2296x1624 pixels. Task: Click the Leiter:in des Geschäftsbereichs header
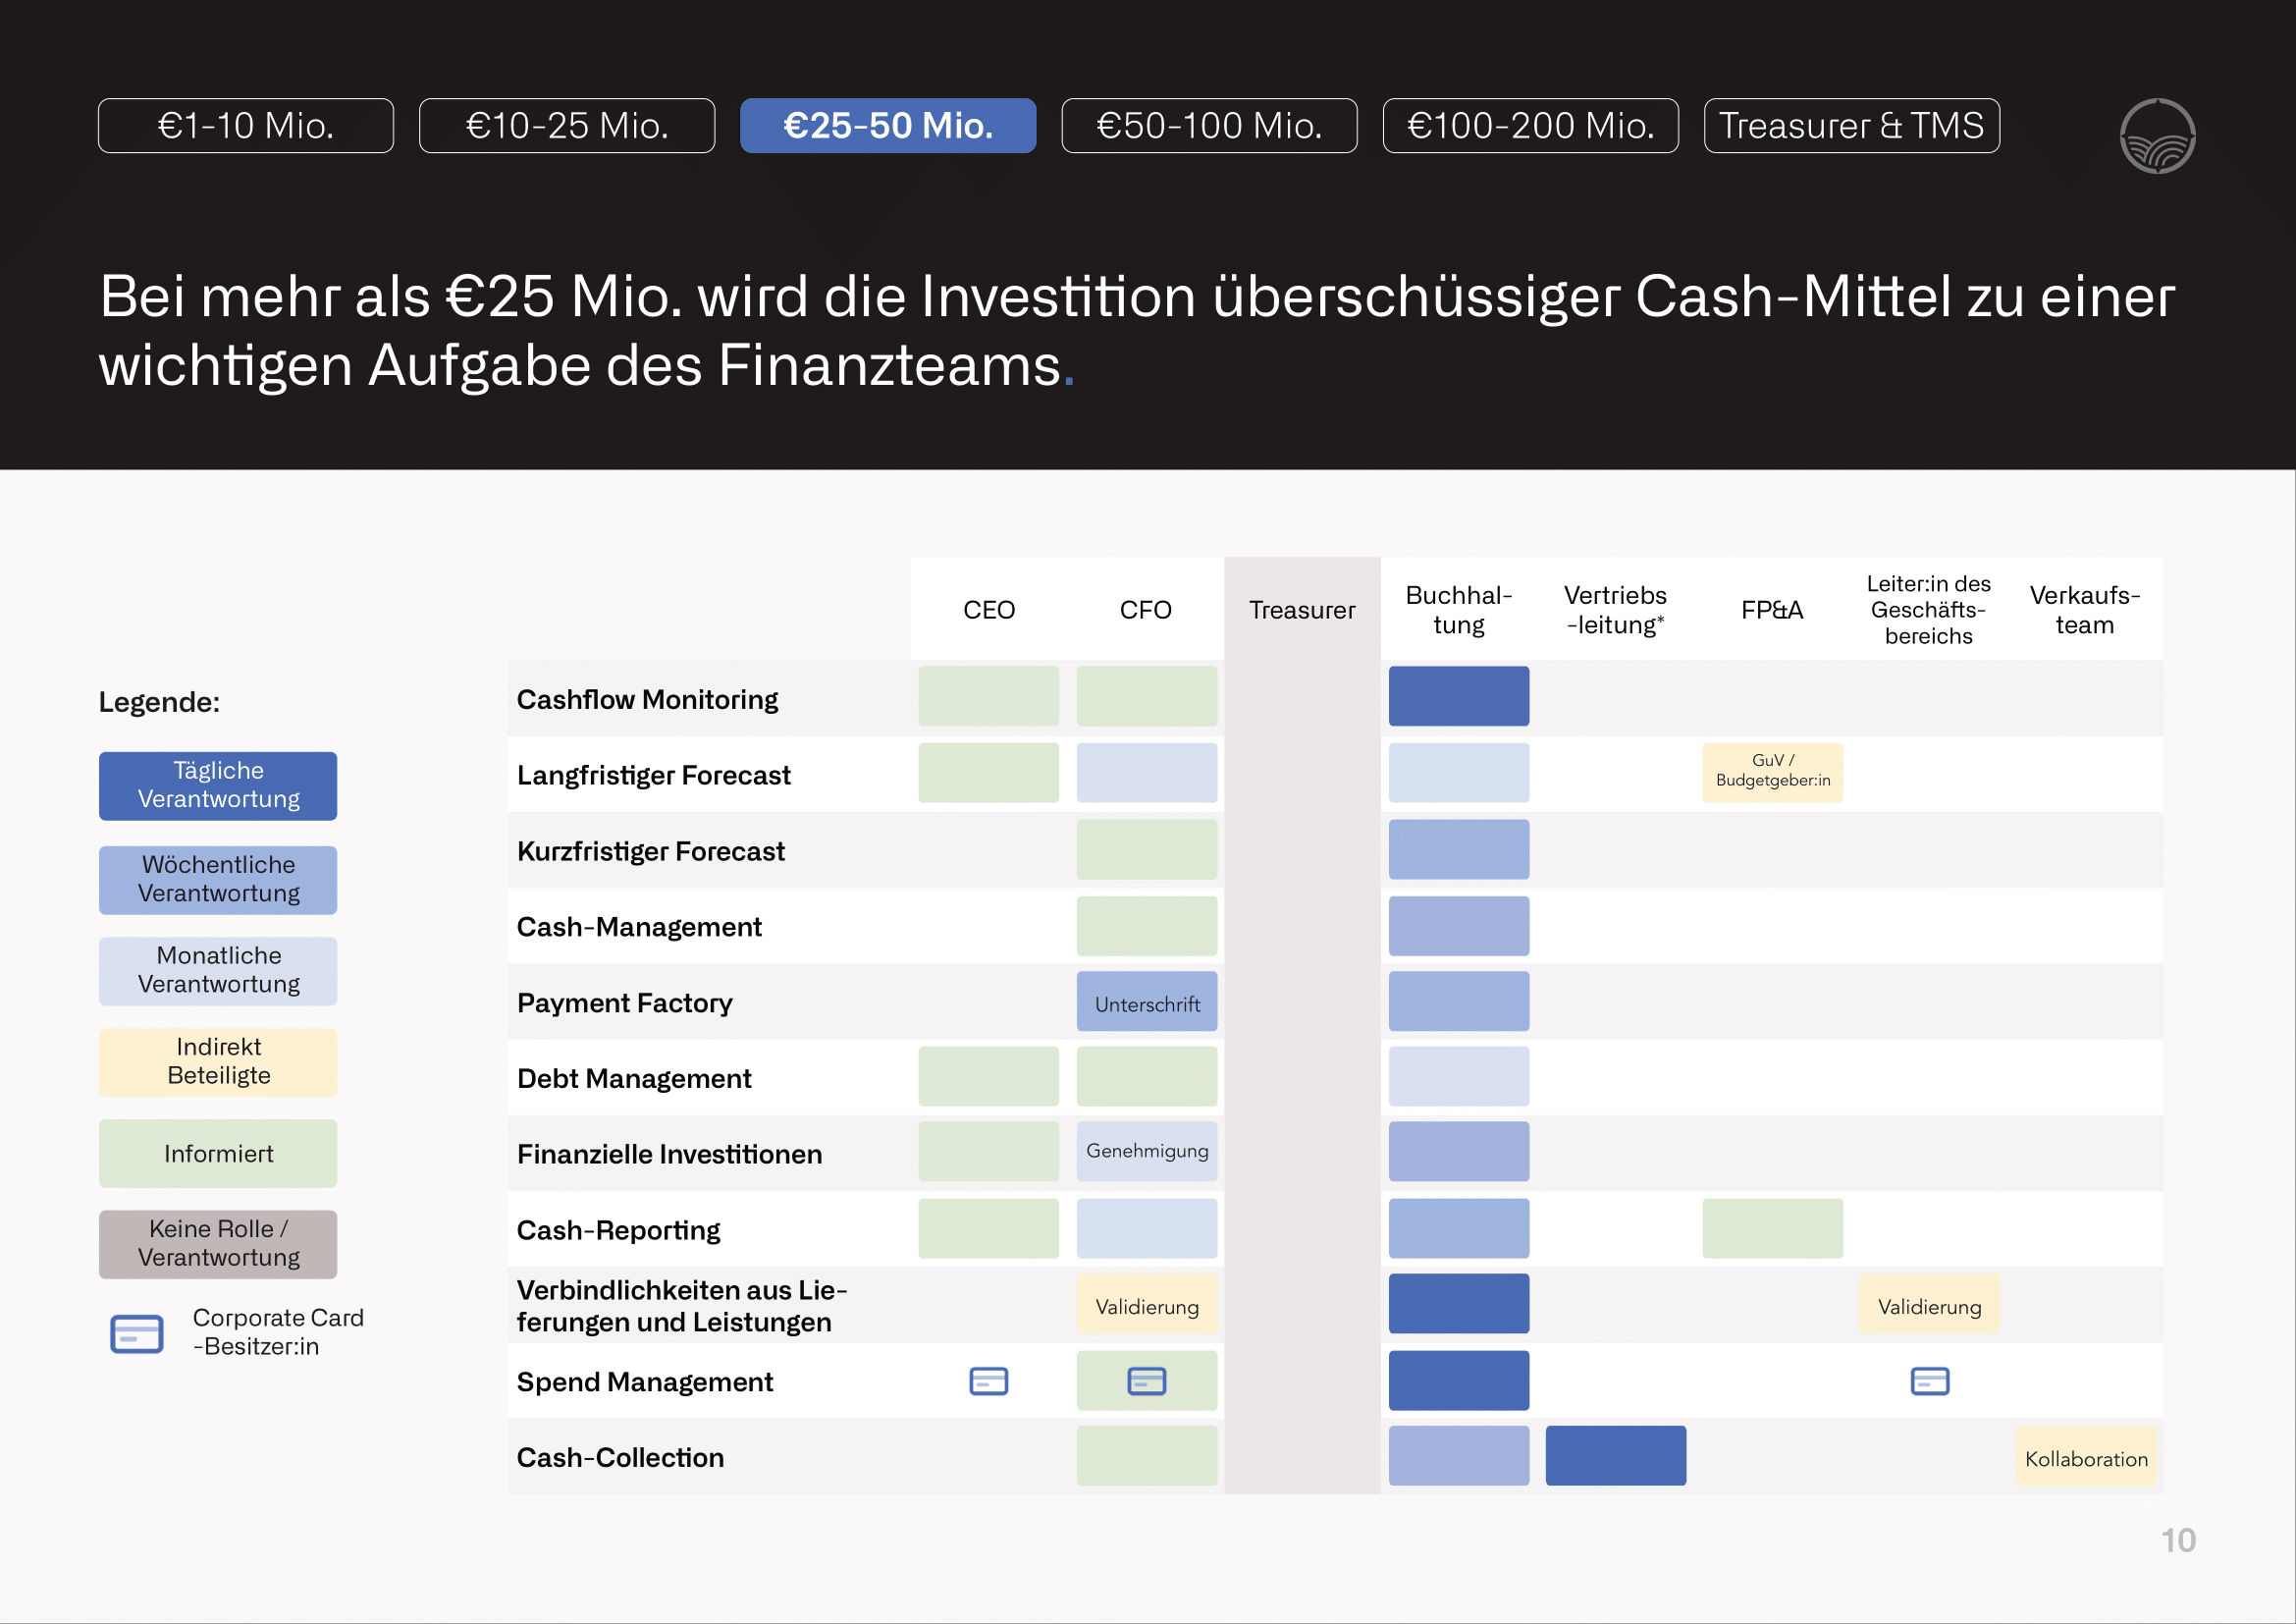[1929, 610]
